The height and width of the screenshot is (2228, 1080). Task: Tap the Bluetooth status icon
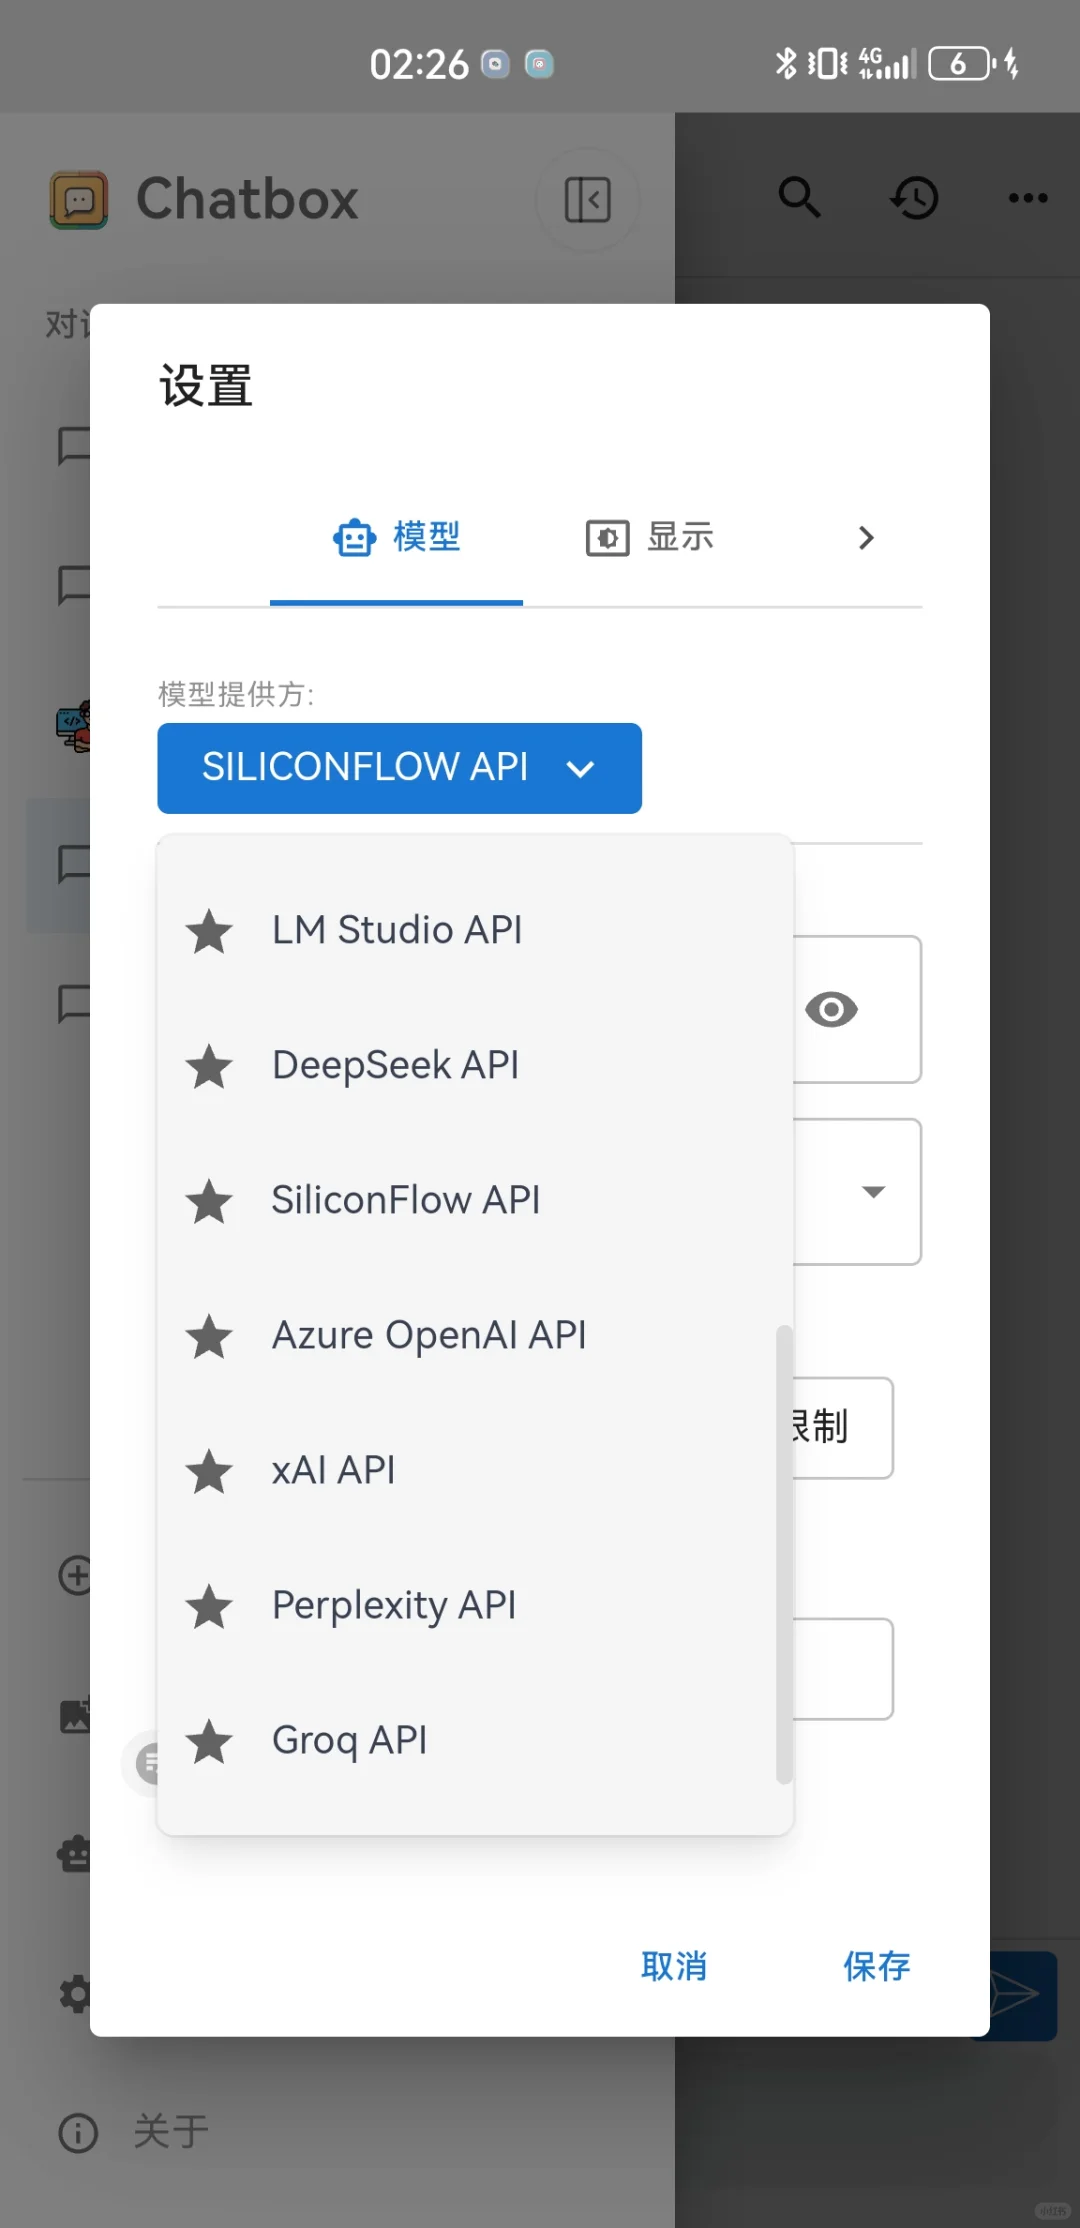click(786, 63)
